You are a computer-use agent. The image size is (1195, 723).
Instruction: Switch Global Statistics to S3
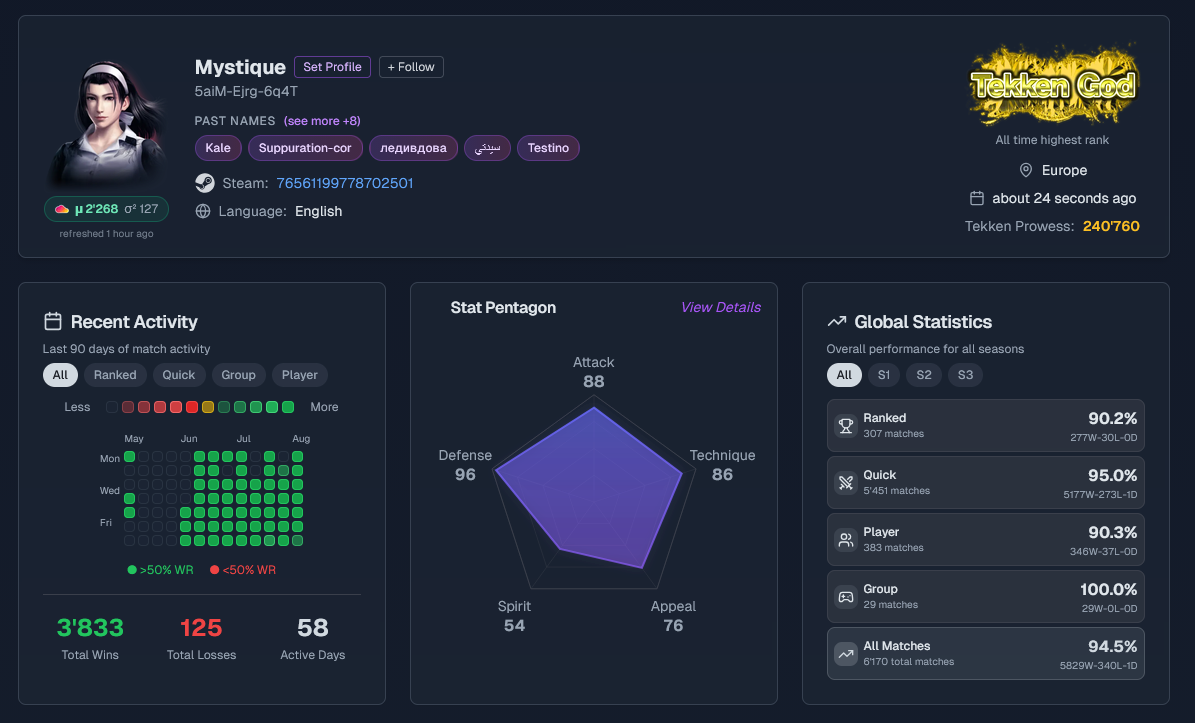[965, 375]
